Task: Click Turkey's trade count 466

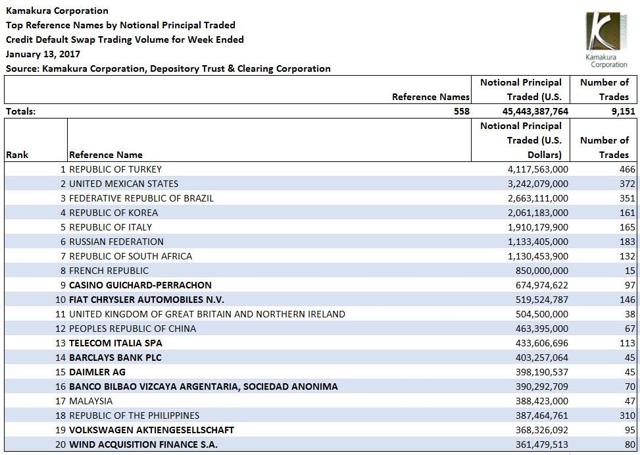Action: [627, 169]
